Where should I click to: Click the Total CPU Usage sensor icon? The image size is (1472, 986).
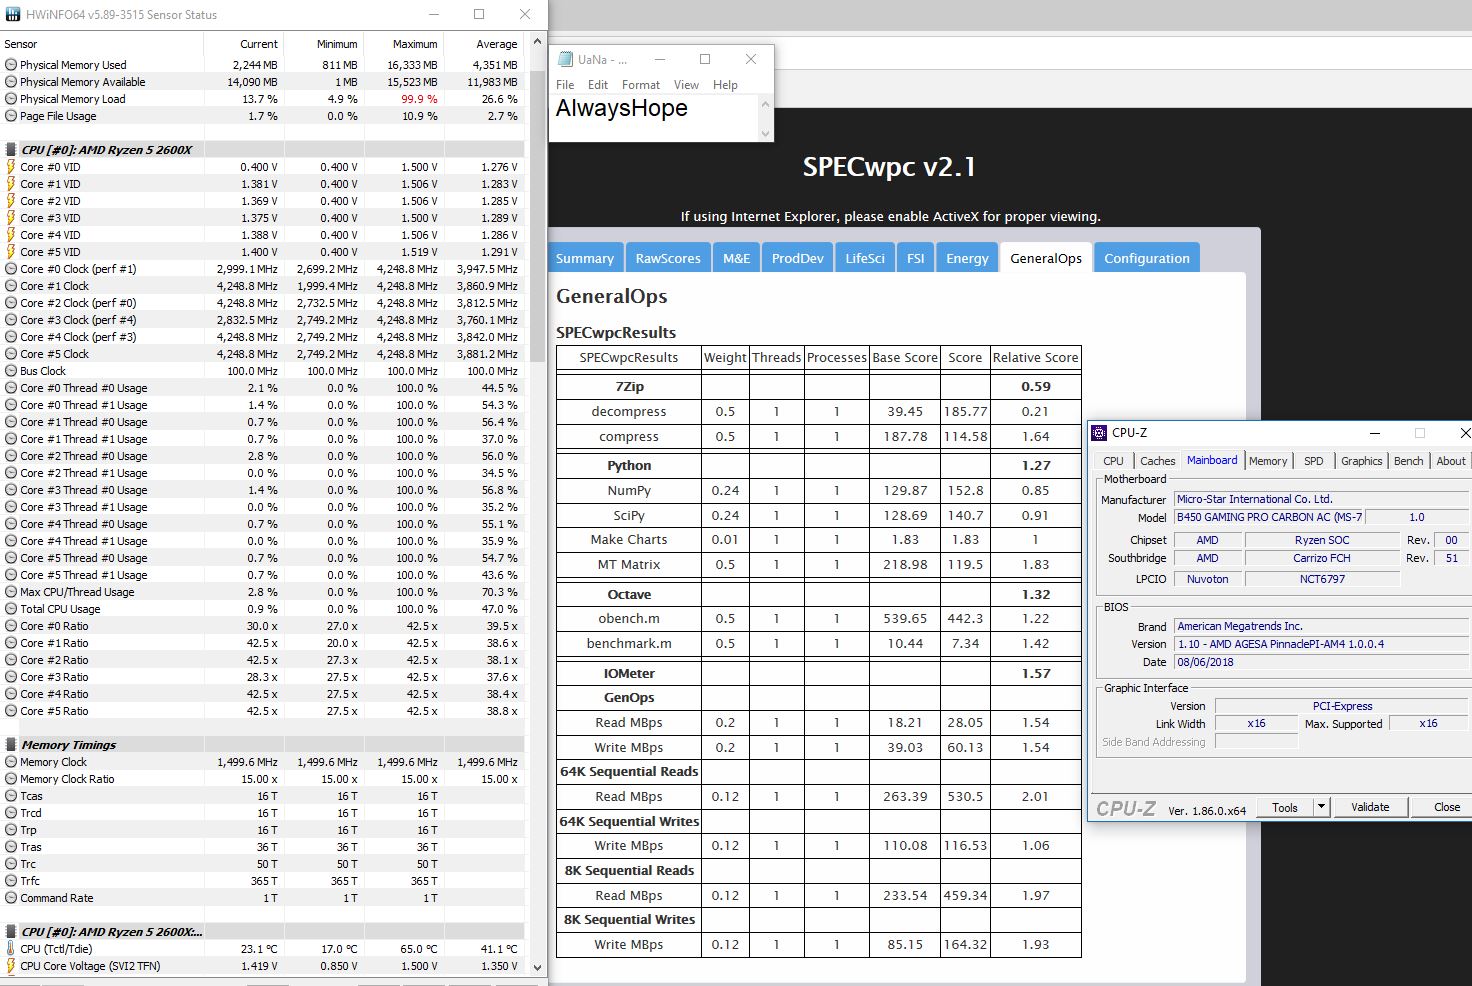(x=11, y=609)
